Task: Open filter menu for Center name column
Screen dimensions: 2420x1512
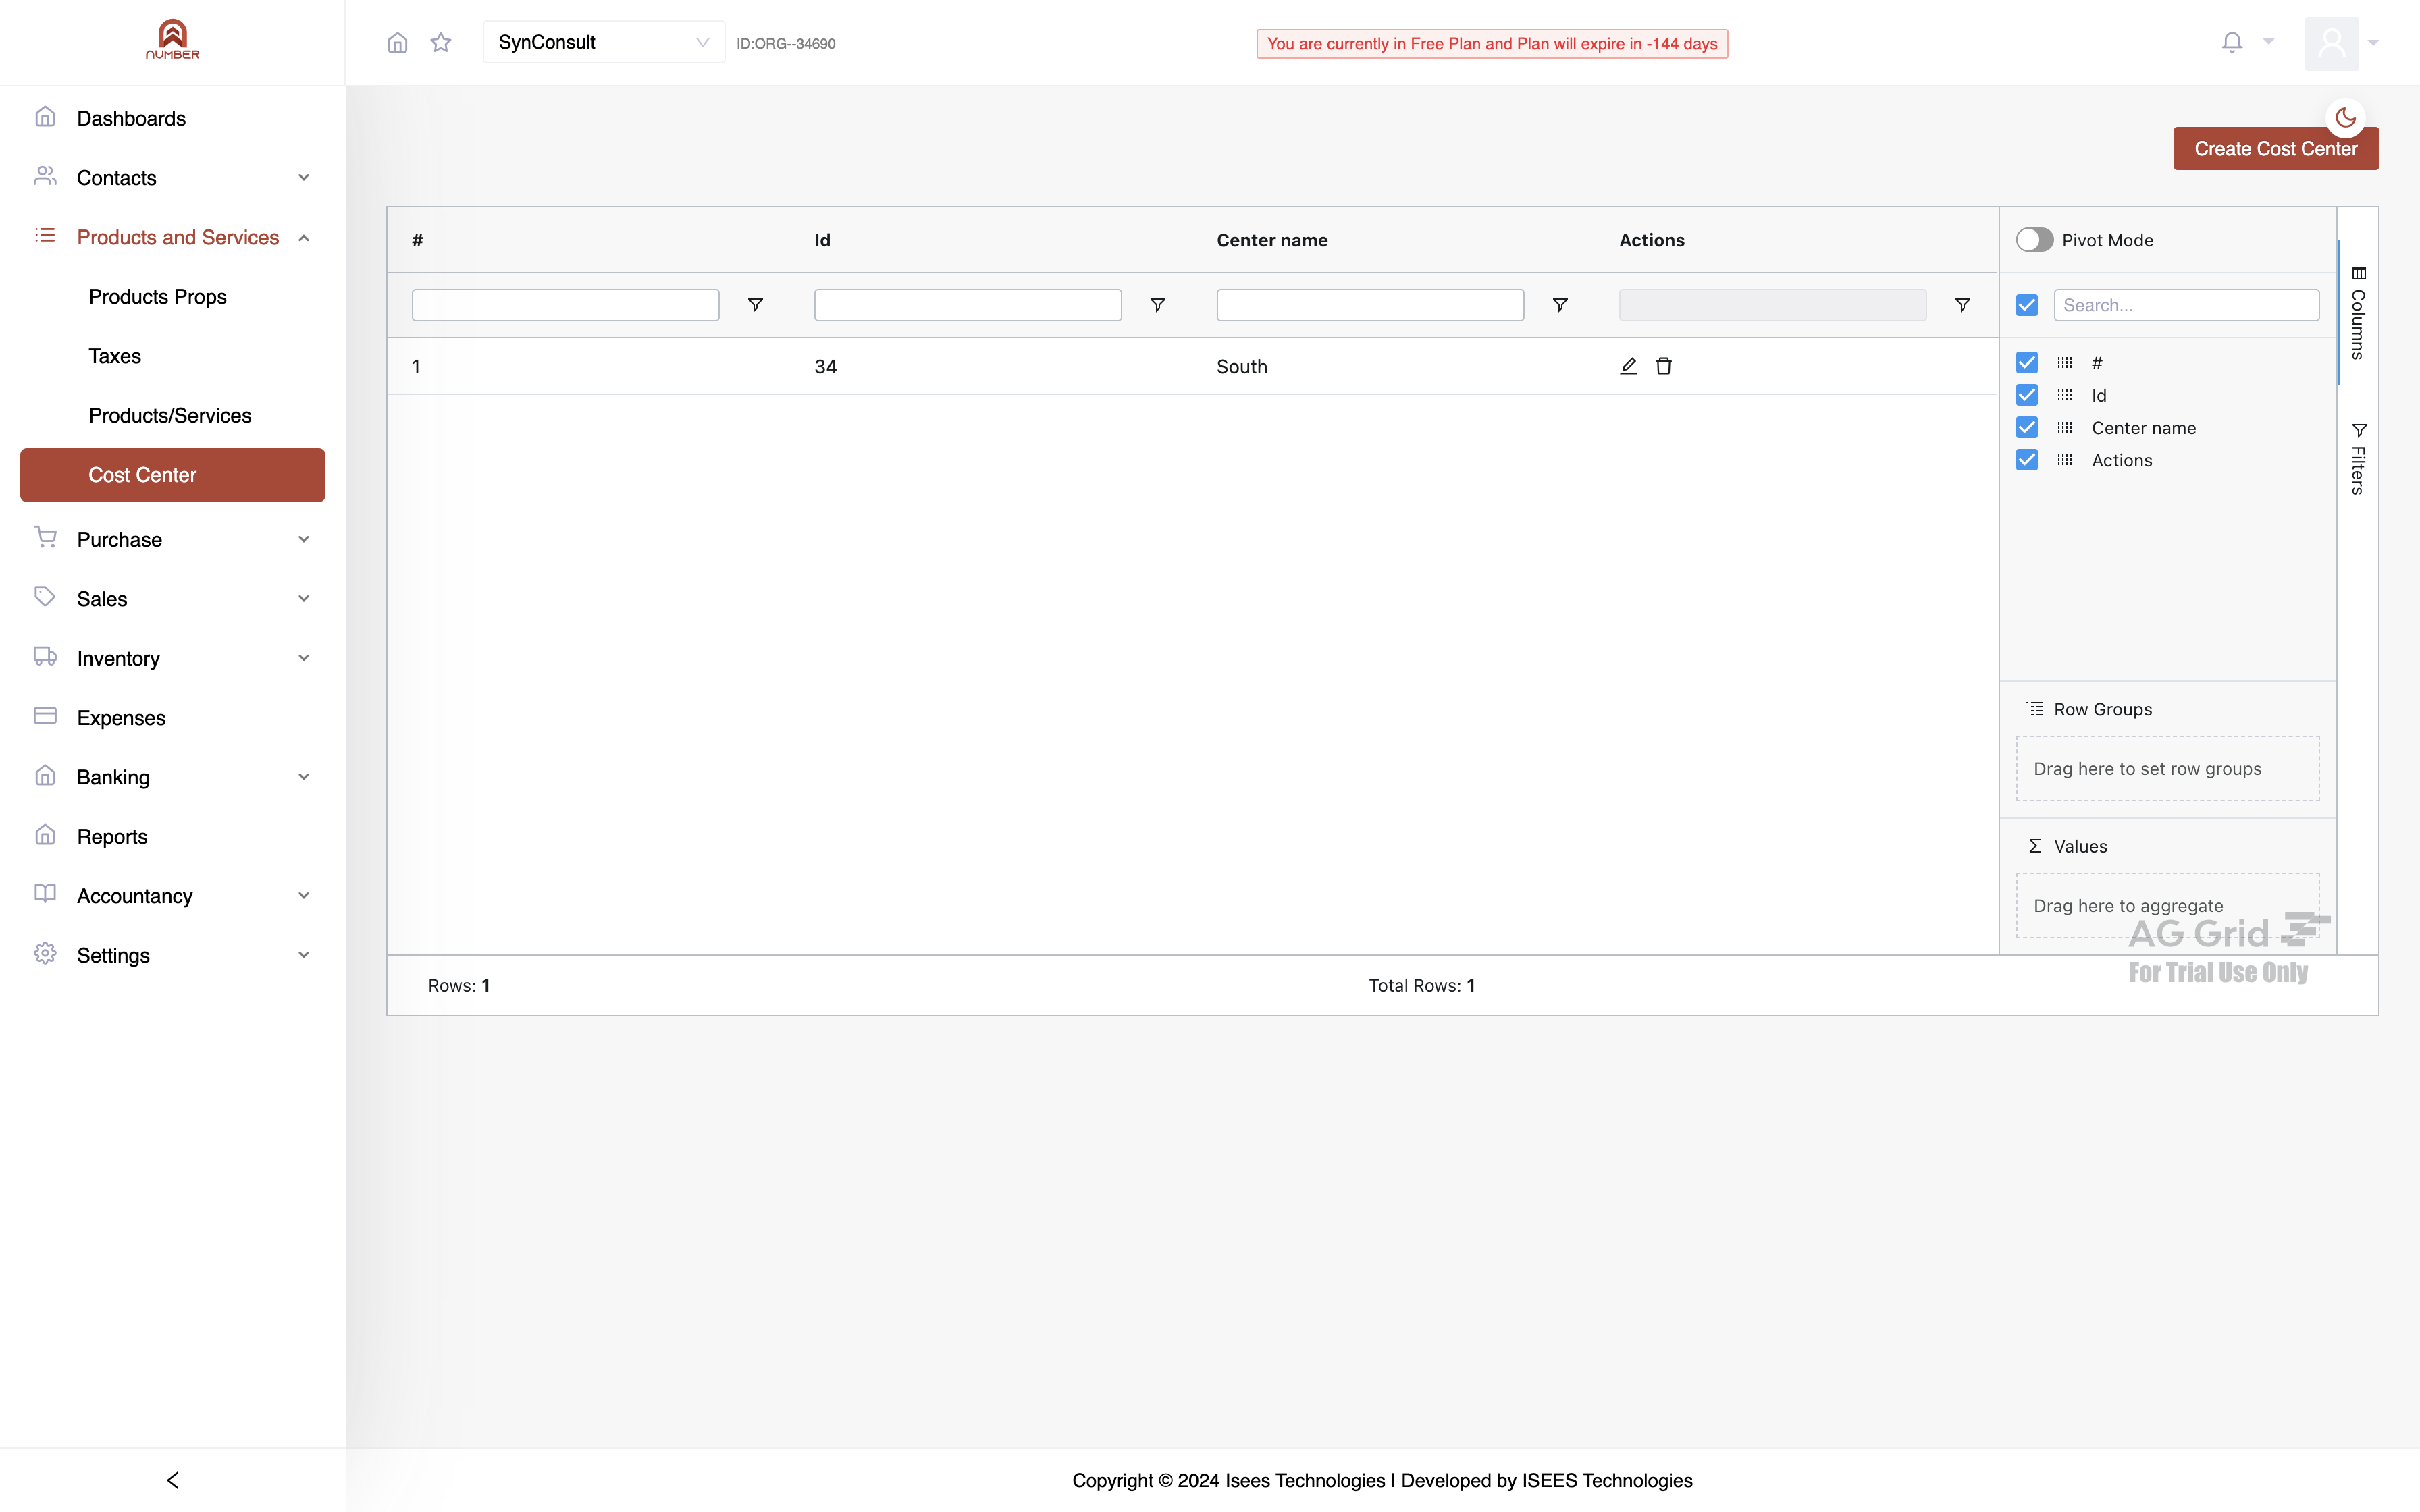Action: [1560, 305]
